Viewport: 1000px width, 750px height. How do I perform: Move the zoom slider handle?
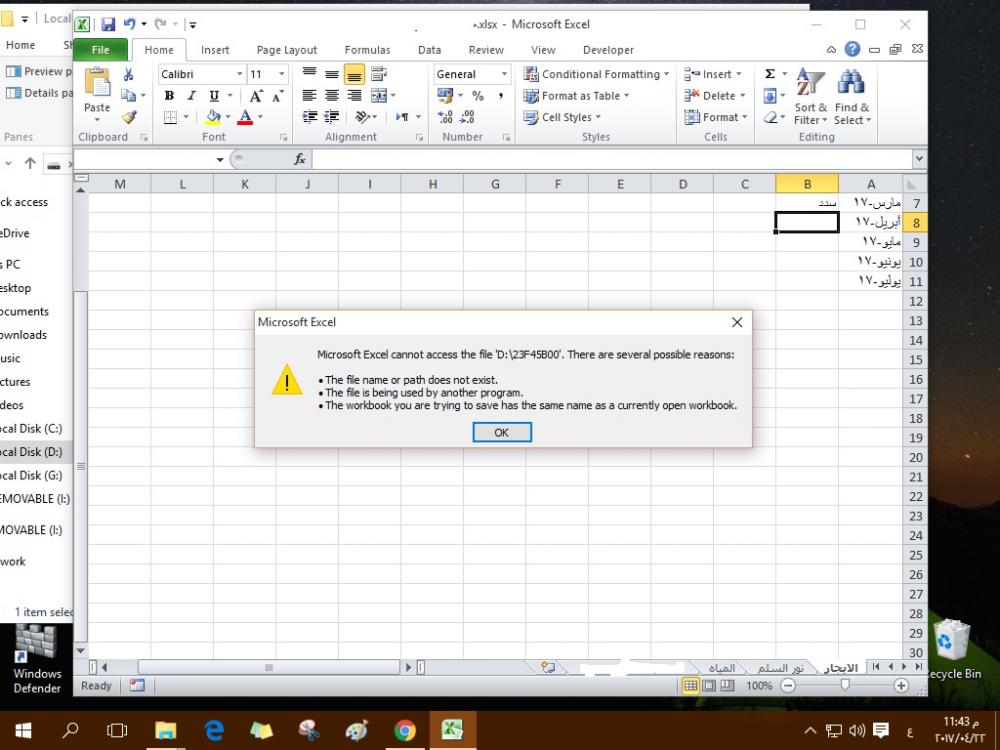point(845,685)
